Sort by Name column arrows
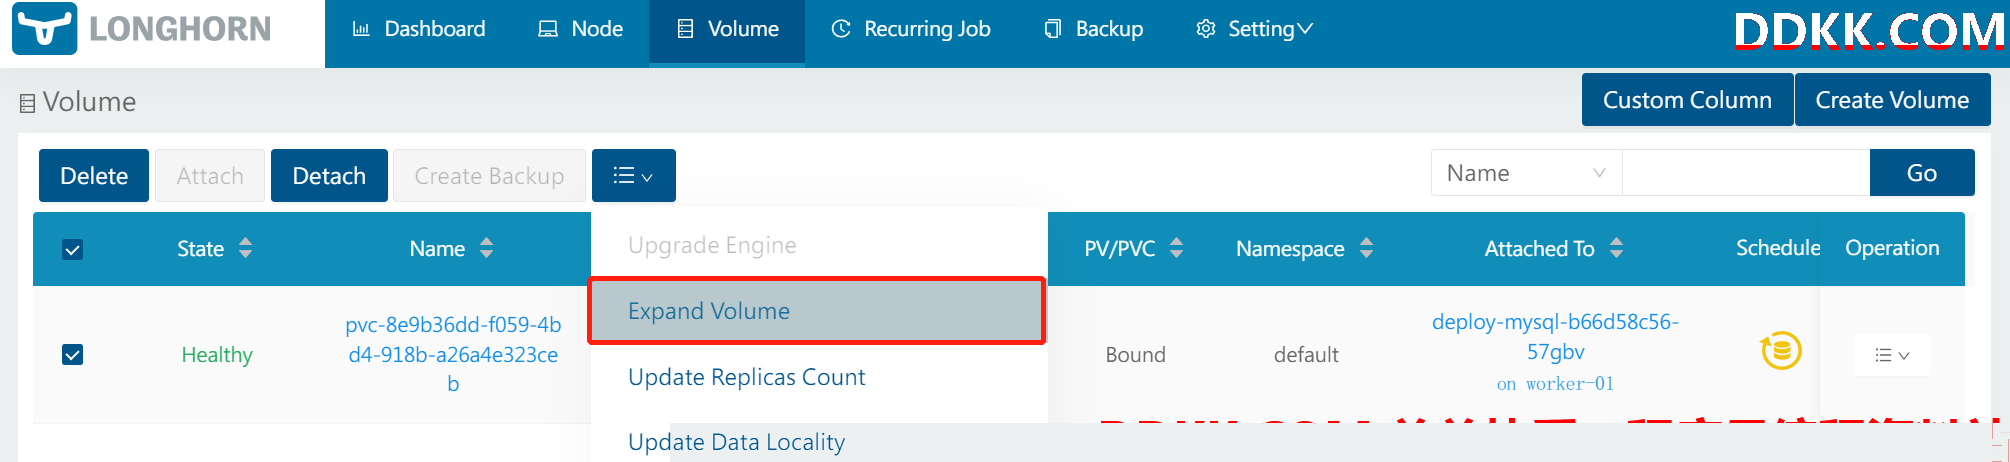The height and width of the screenshot is (462, 2010). (x=487, y=248)
